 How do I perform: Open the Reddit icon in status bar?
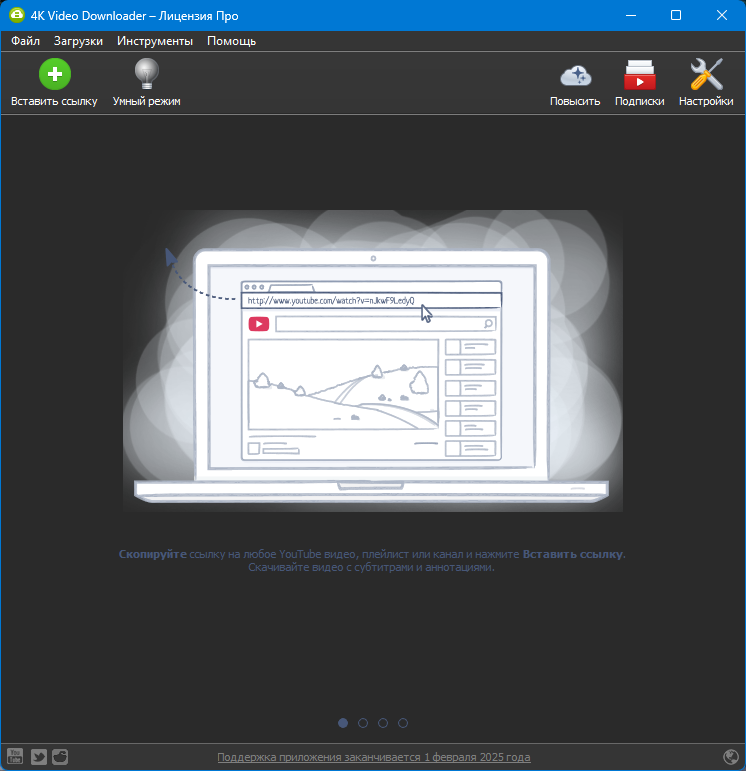tap(60, 756)
